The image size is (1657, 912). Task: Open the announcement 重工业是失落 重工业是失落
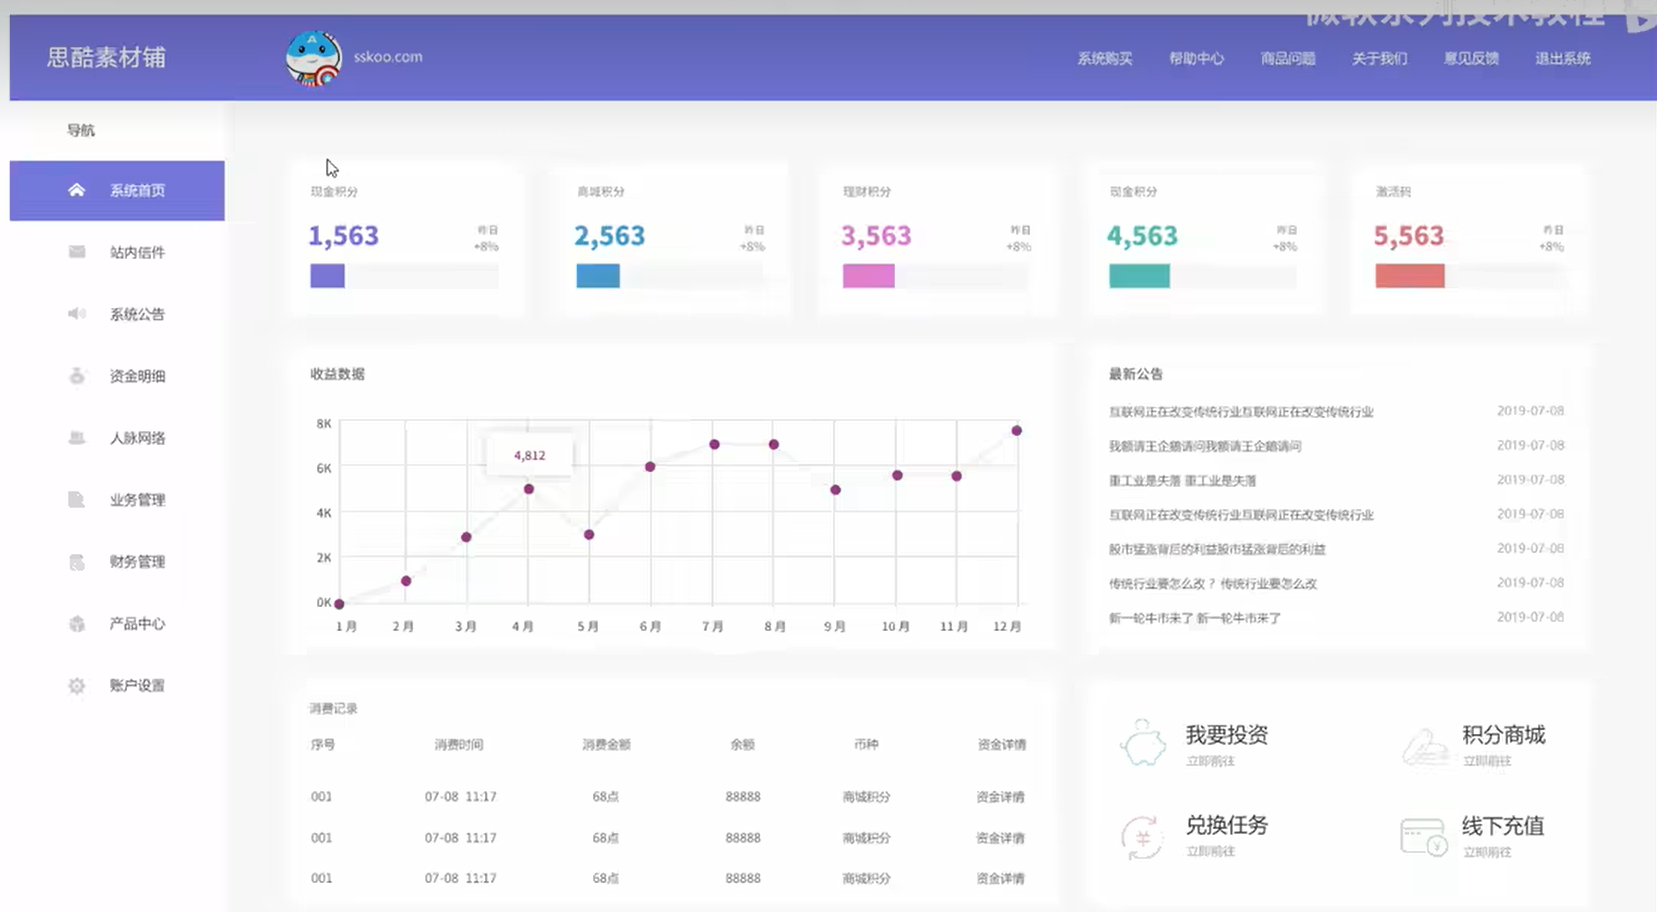point(1182,481)
